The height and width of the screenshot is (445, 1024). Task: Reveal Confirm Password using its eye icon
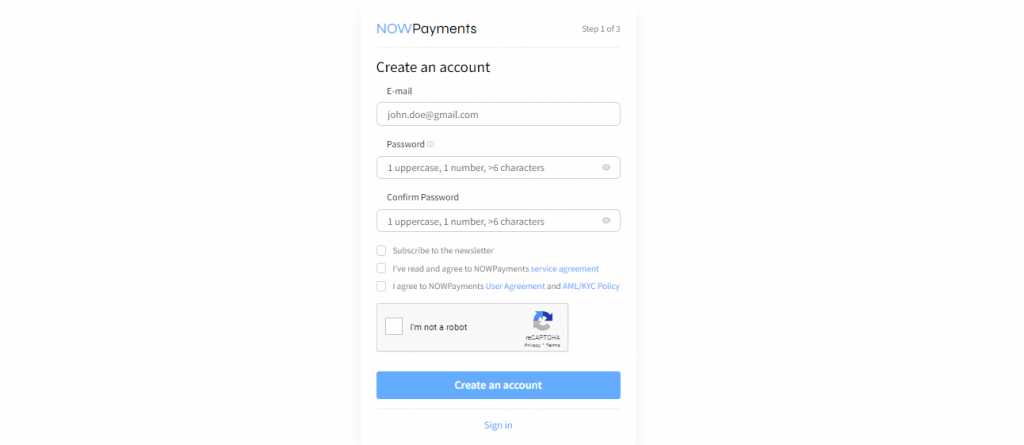pos(606,221)
